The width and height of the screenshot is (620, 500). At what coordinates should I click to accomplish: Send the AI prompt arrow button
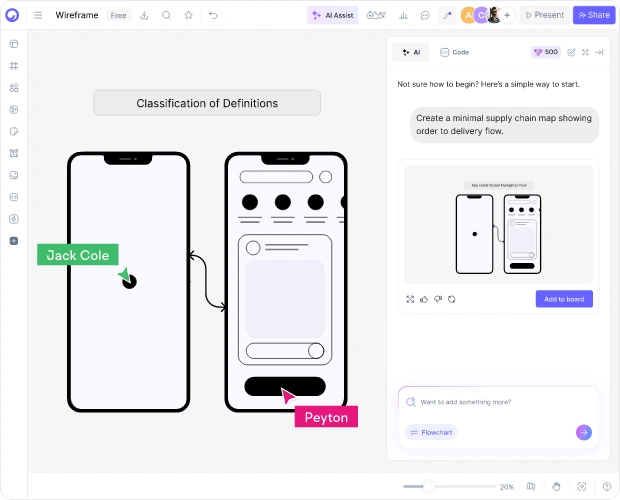pos(584,432)
